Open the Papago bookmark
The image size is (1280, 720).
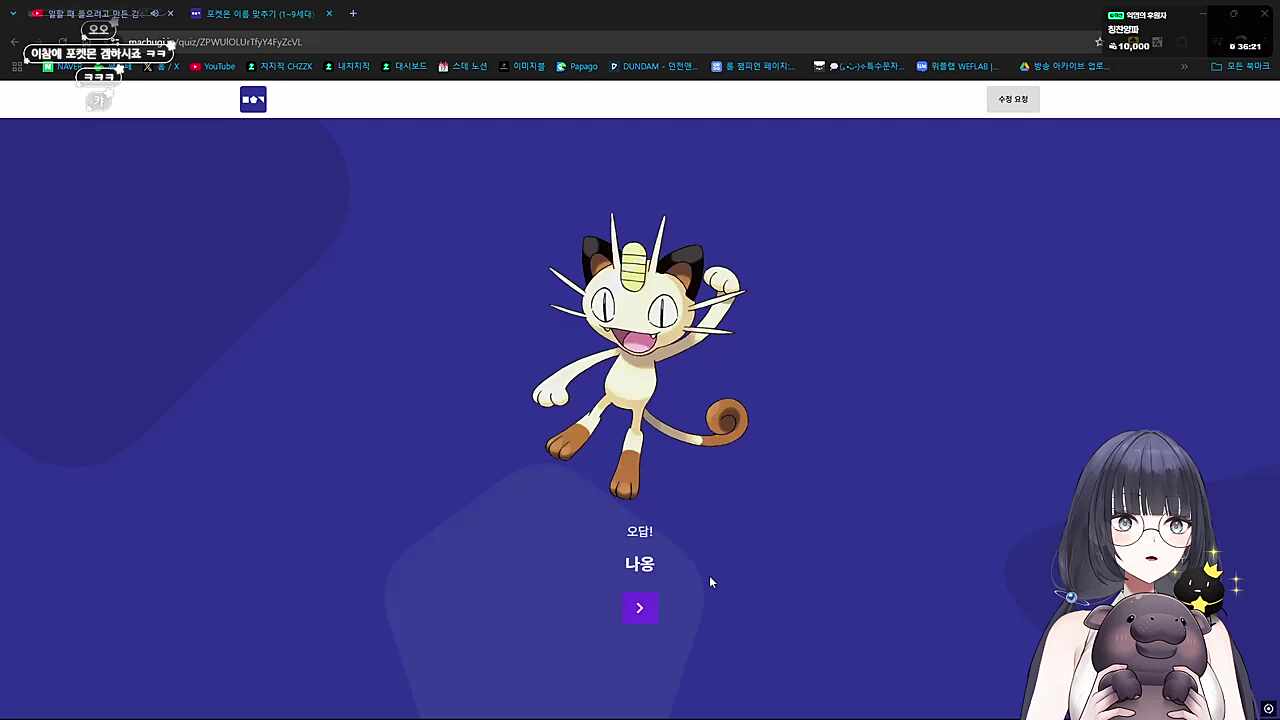[x=577, y=66]
